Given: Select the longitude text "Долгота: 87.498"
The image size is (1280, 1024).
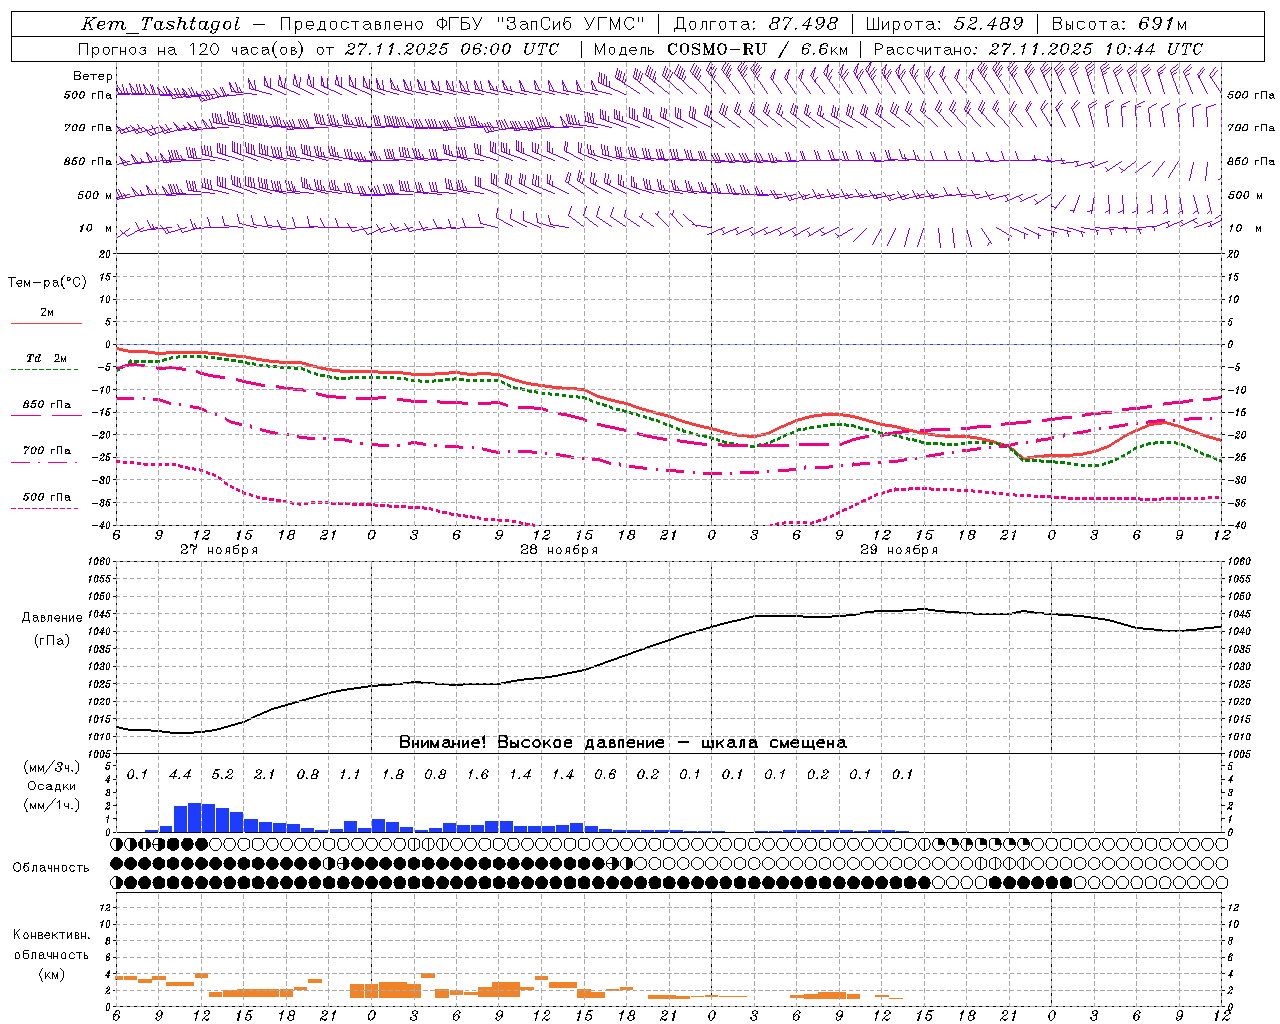Looking at the screenshot, I should (x=757, y=24).
